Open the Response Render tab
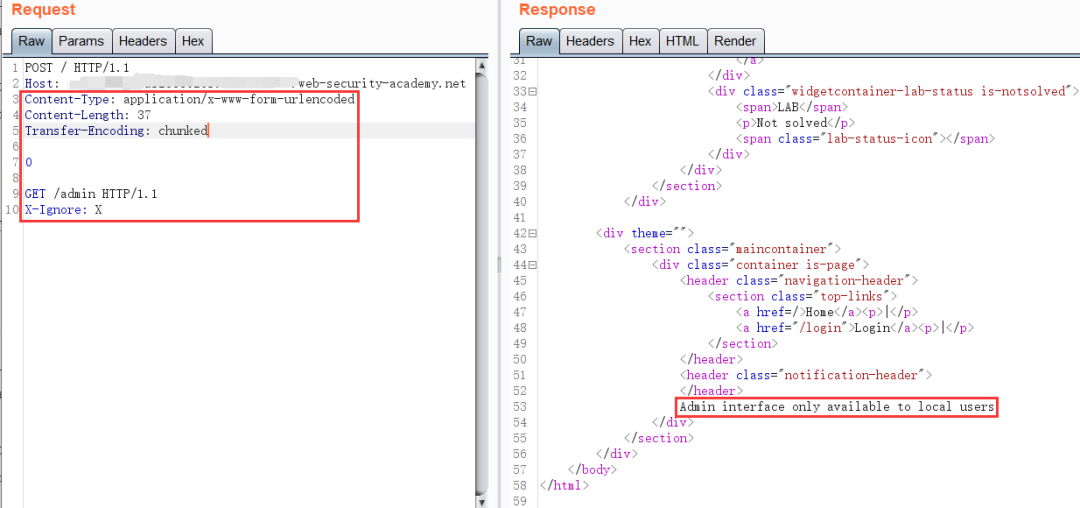This screenshot has width=1080, height=508. point(736,41)
